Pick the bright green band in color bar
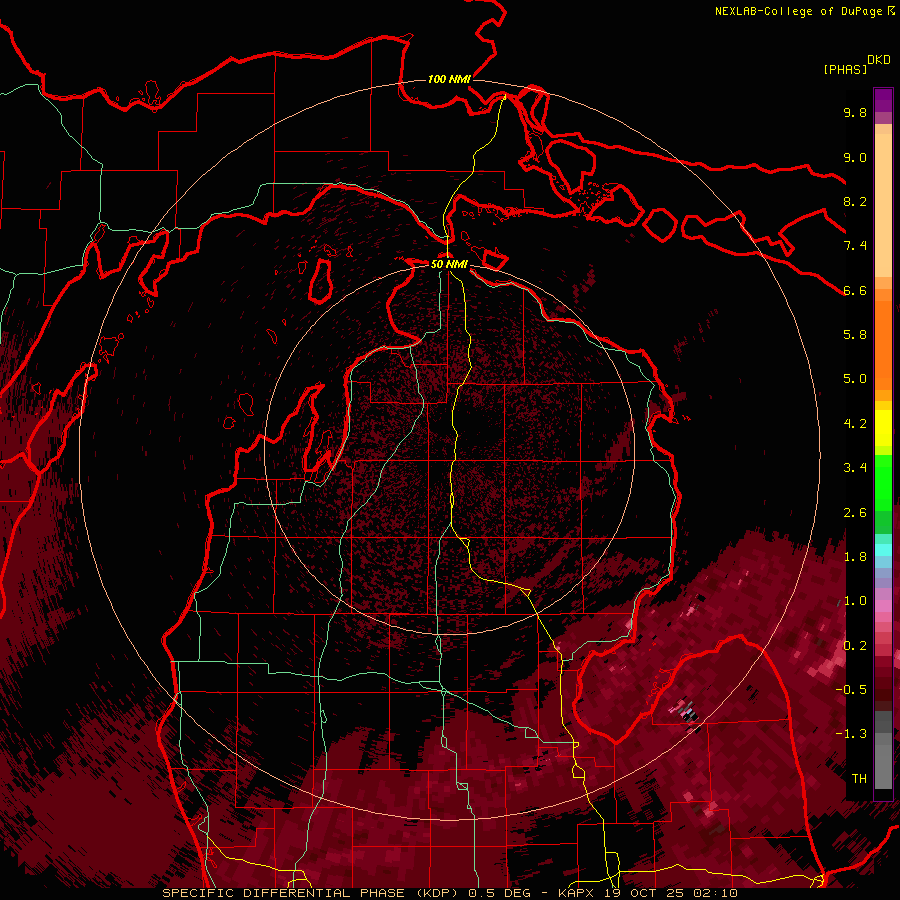 tap(883, 485)
